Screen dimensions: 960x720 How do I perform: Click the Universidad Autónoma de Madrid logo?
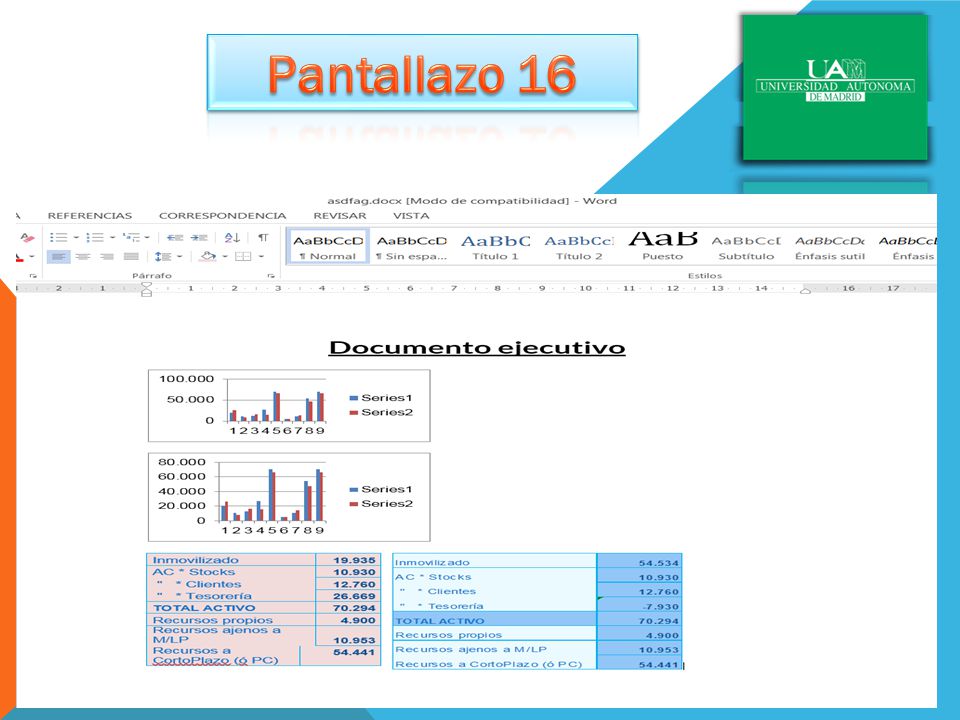coord(835,88)
